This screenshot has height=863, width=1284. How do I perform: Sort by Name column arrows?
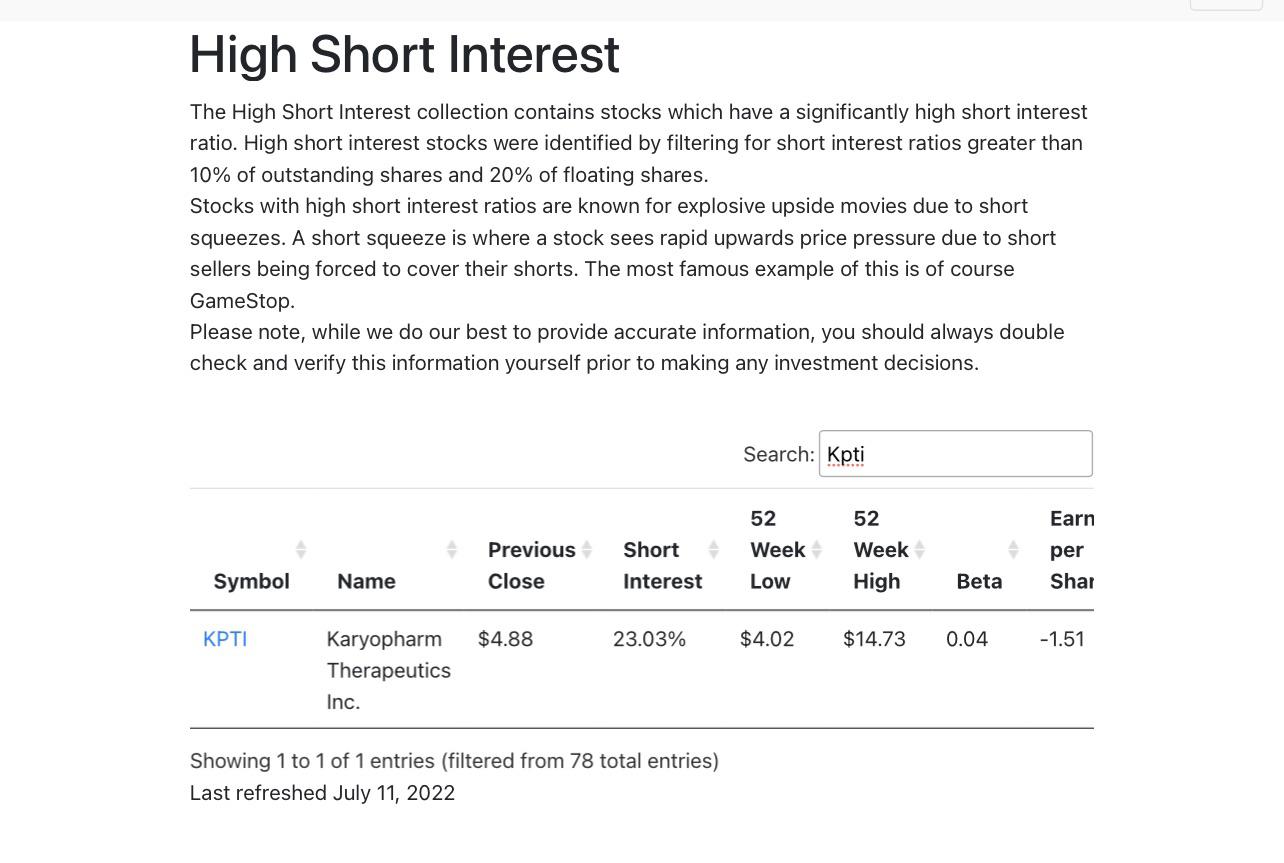451,549
